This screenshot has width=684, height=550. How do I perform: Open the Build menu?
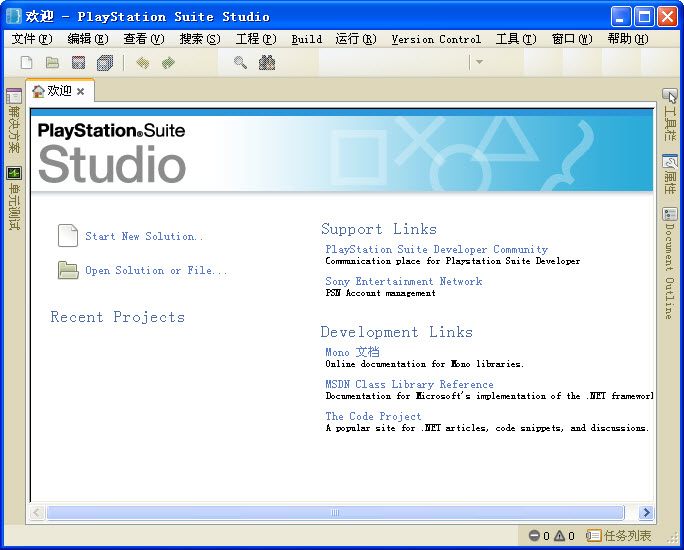[307, 39]
